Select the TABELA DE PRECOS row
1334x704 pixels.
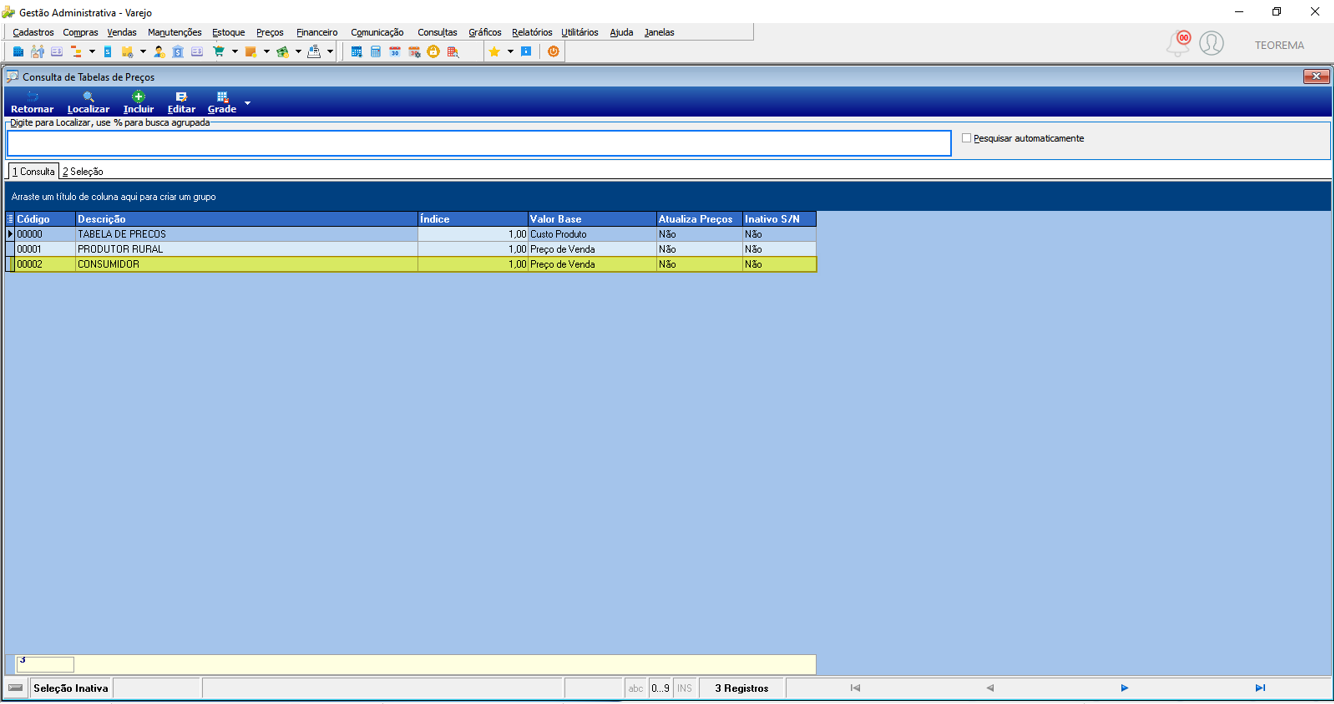coord(411,234)
